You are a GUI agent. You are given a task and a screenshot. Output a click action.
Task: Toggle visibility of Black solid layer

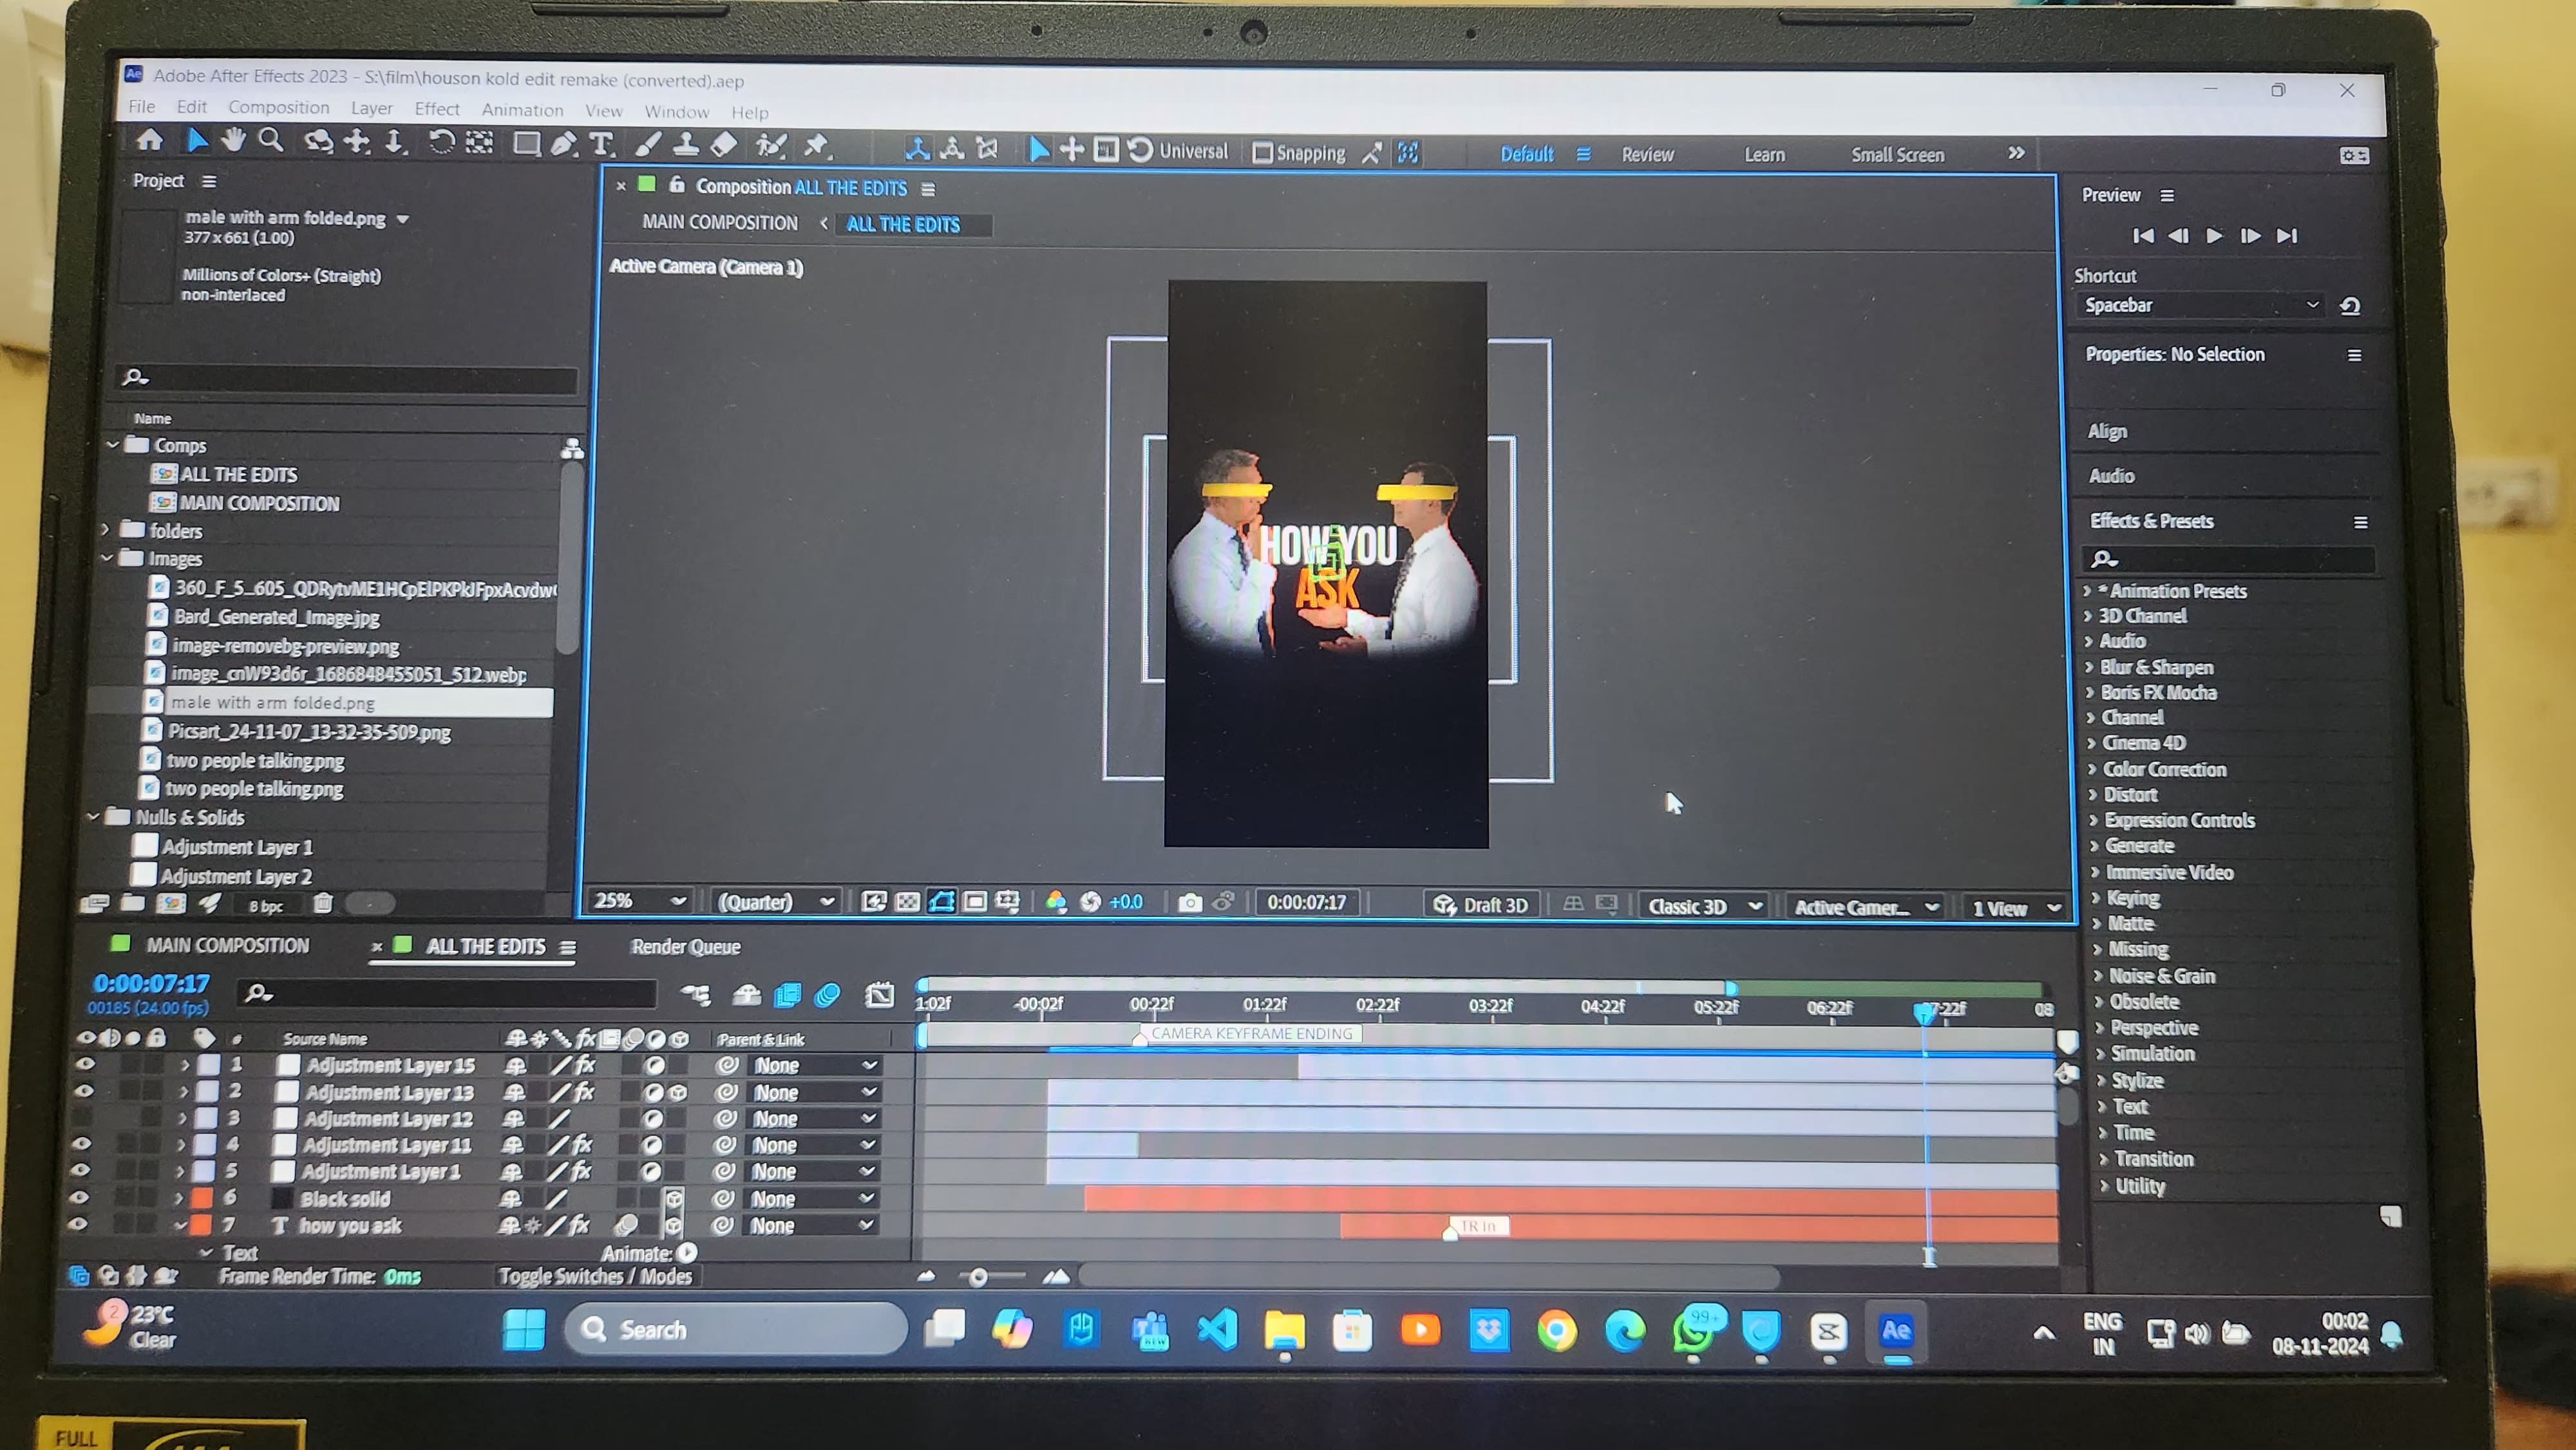[79, 1197]
